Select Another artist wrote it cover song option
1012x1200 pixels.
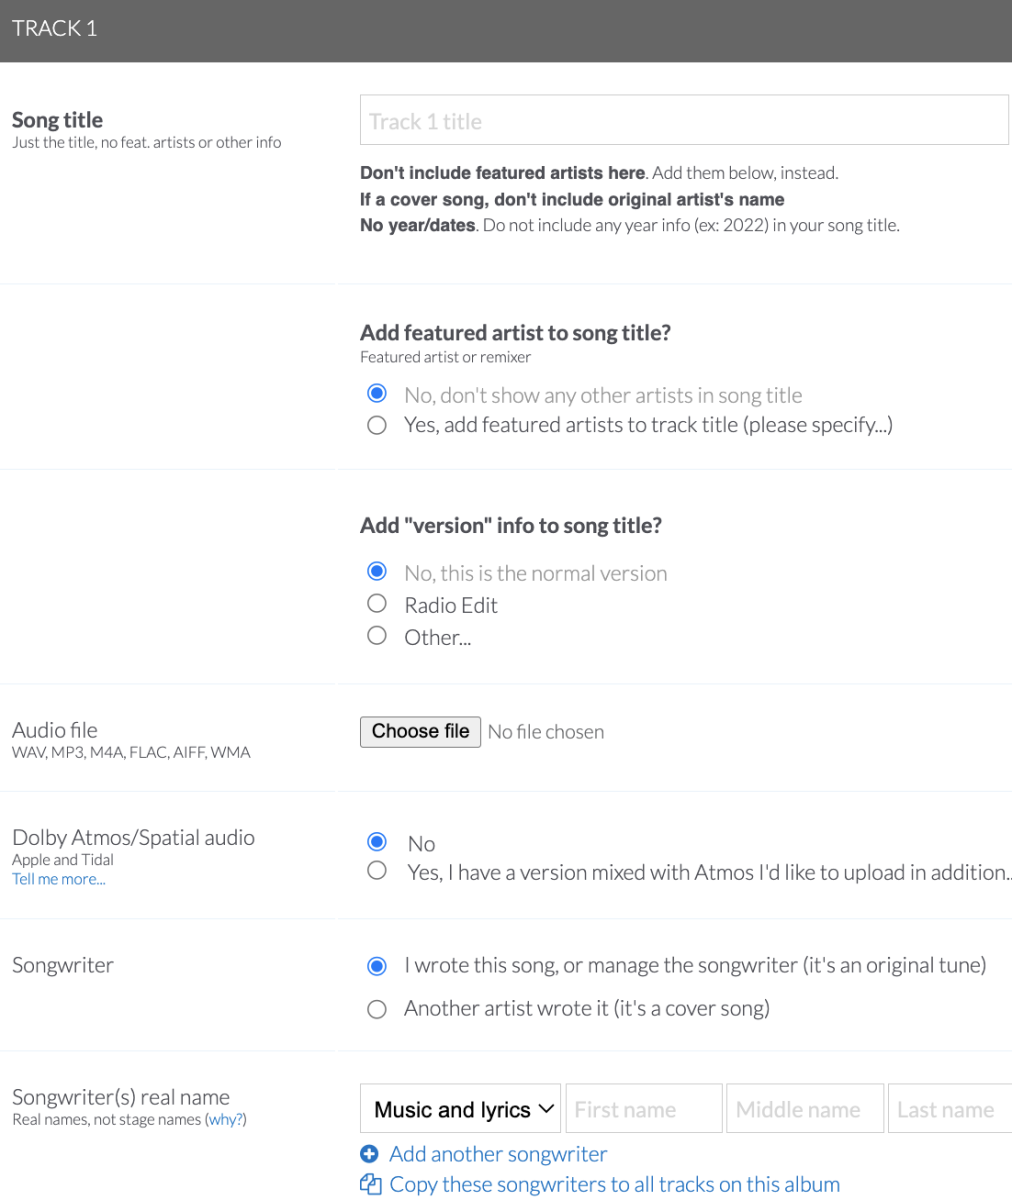[377, 1009]
